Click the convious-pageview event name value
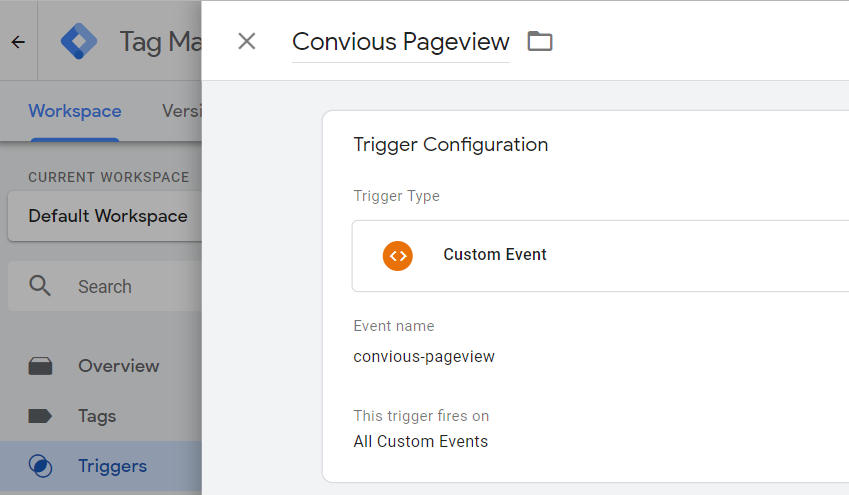This screenshot has height=495, width=849. pyautogui.click(x=424, y=356)
